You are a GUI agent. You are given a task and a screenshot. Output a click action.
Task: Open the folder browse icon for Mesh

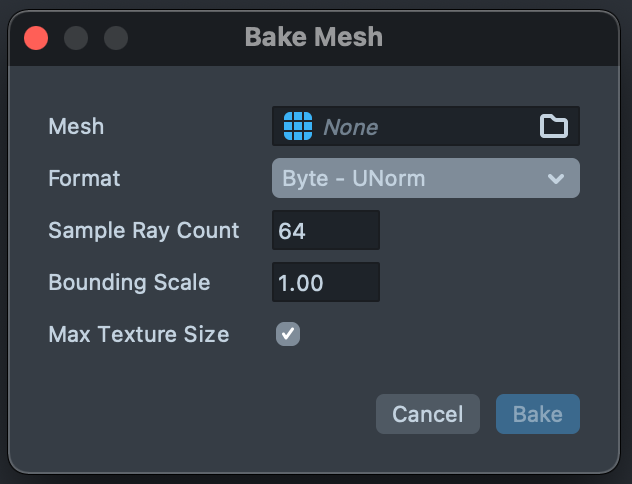point(553,126)
